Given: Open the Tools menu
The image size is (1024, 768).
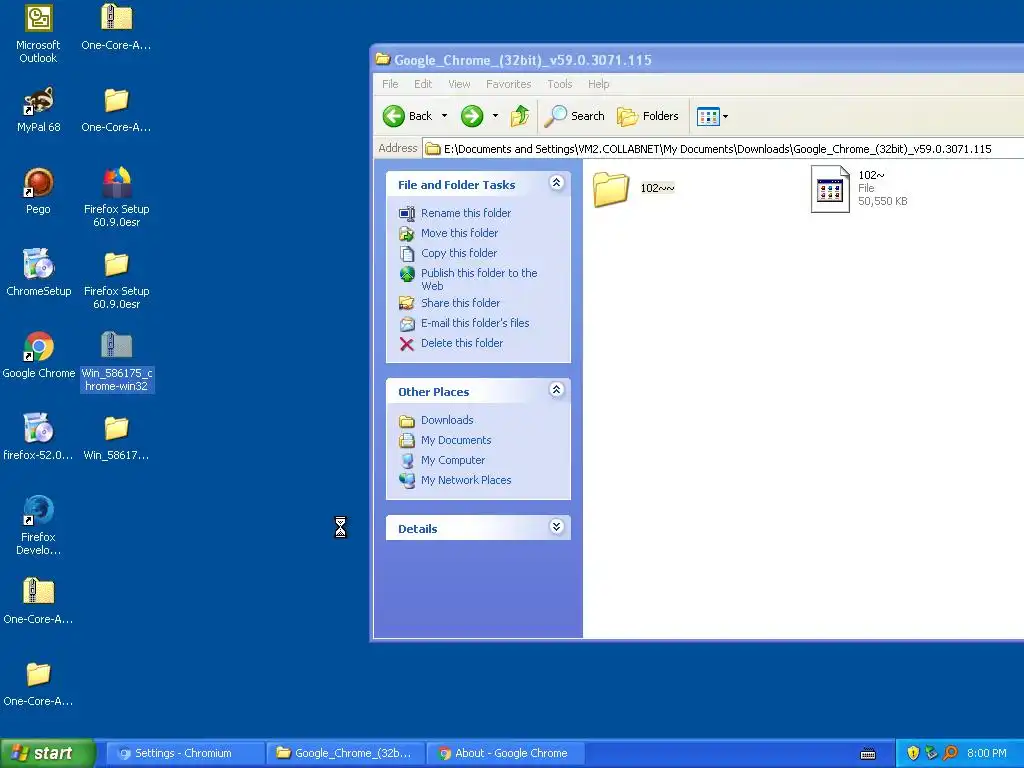Looking at the screenshot, I should [x=560, y=84].
